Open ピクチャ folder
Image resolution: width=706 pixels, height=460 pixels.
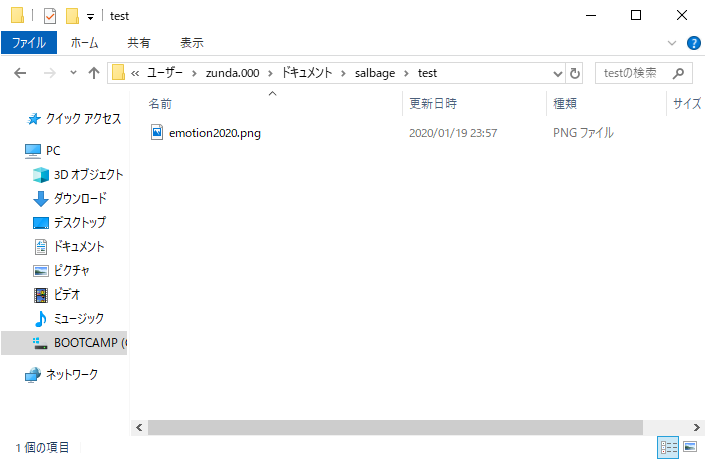coord(72,271)
